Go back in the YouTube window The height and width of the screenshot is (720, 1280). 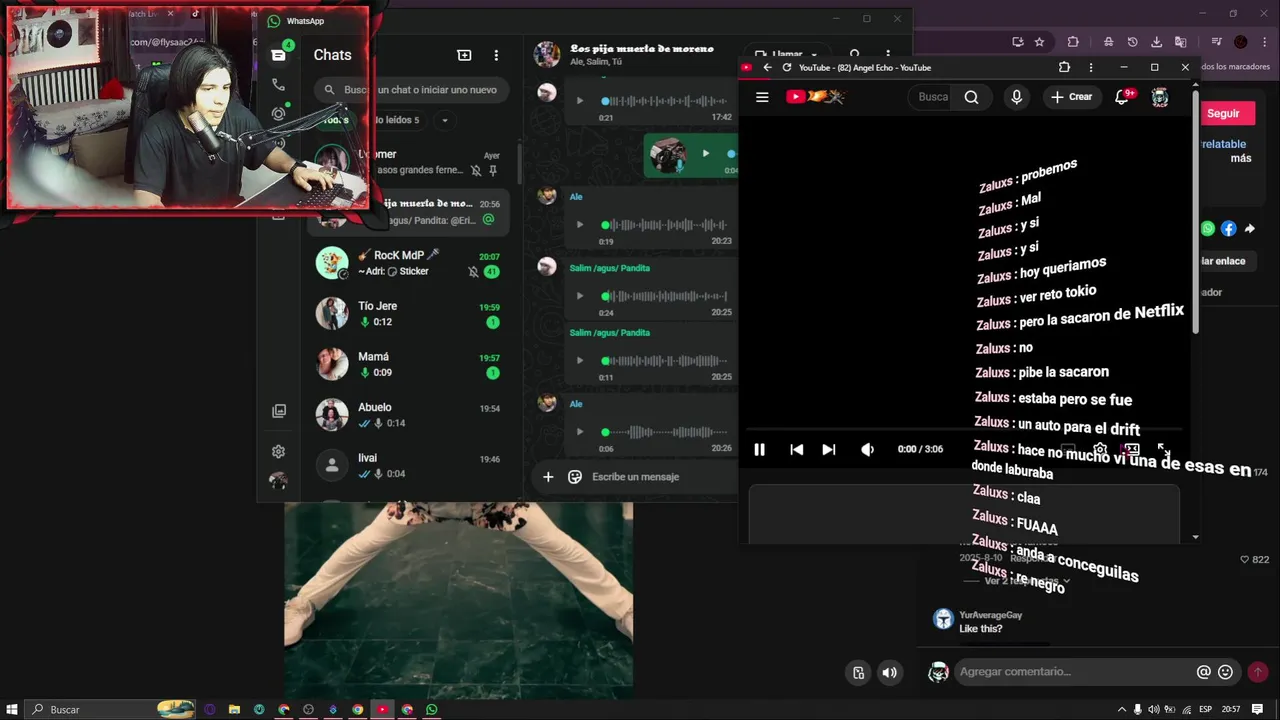pos(767,67)
